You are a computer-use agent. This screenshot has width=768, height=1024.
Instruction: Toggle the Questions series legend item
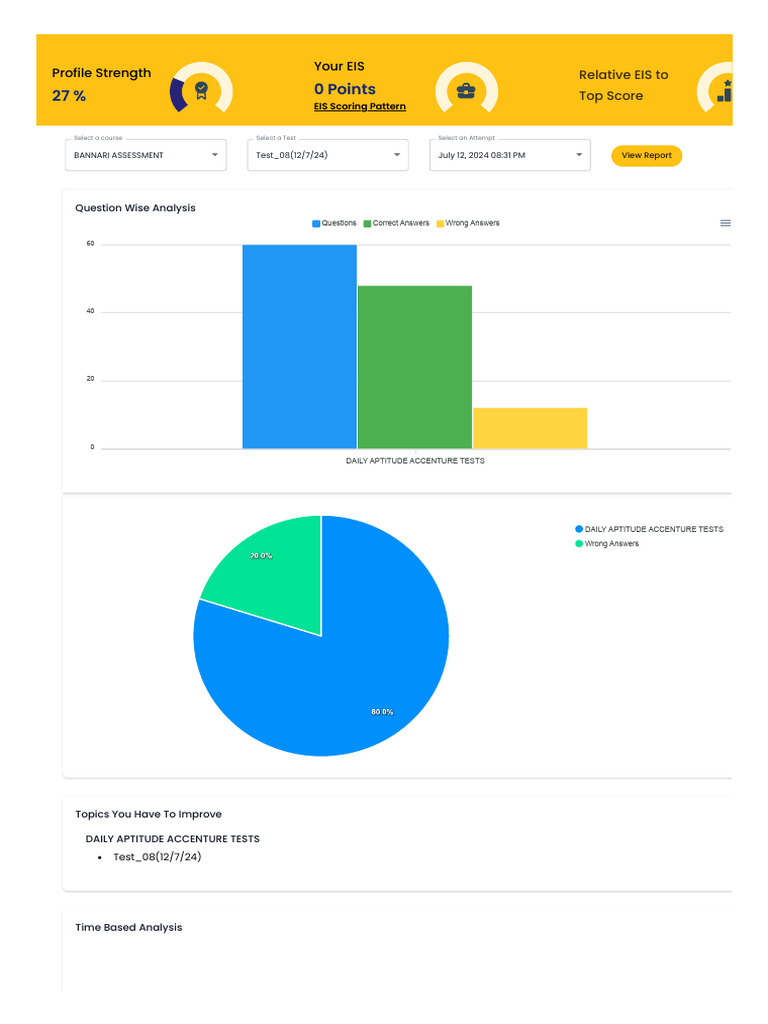click(x=334, y=223)
